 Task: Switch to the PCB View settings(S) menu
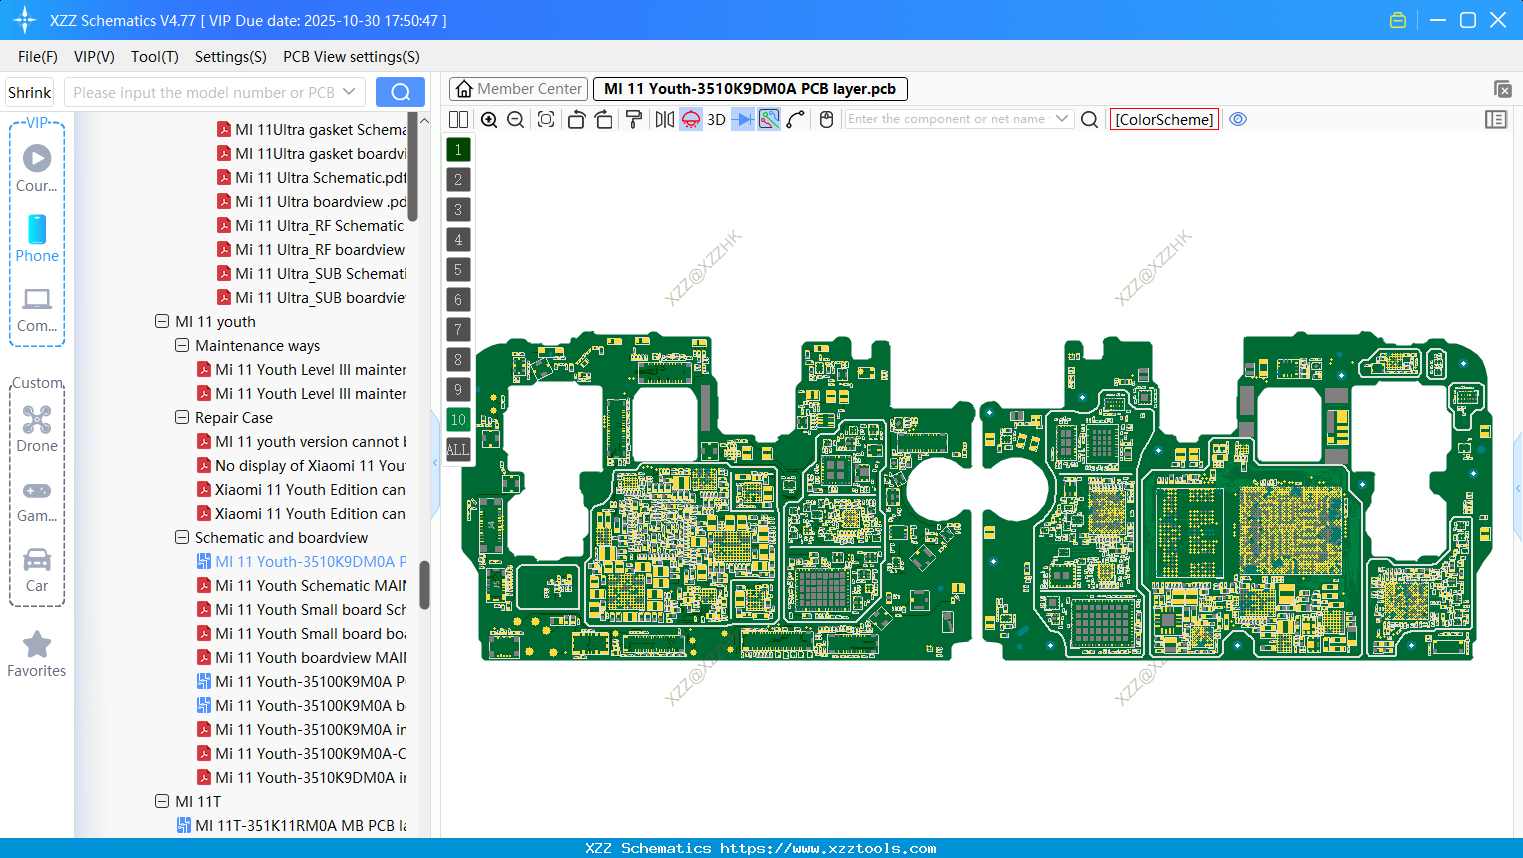[x=350, y=57]
